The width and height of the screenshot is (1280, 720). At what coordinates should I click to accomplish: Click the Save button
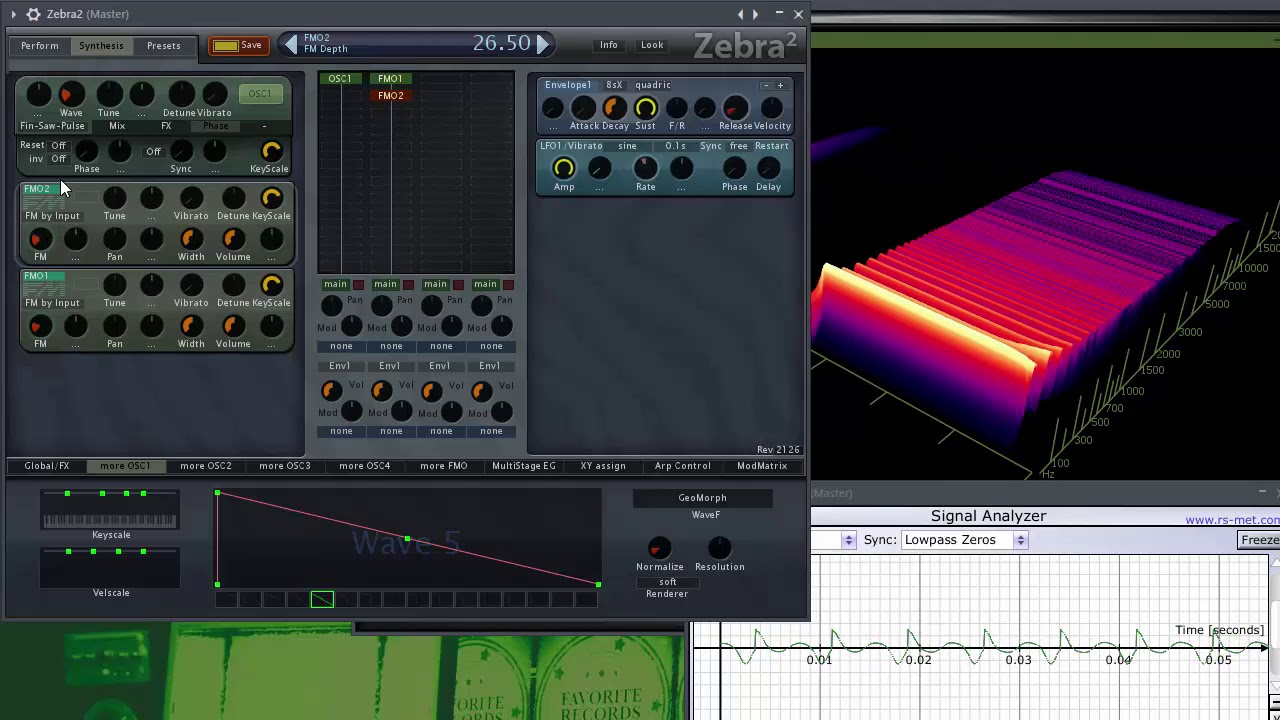(238, 46)
